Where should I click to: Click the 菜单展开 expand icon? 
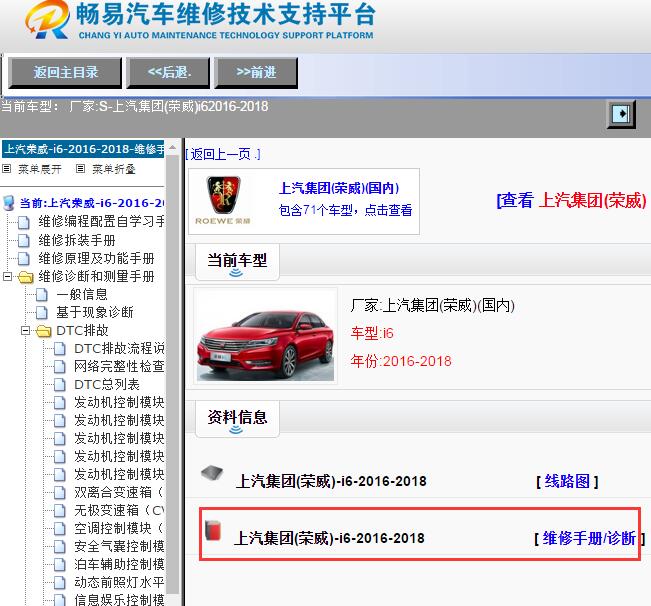tap(7, 169)
